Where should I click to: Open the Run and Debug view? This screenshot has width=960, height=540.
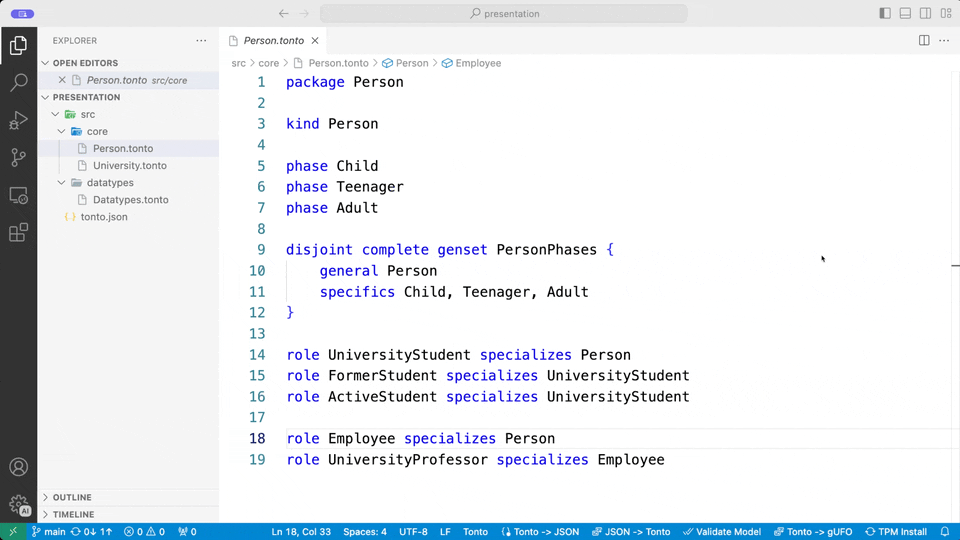18,120
